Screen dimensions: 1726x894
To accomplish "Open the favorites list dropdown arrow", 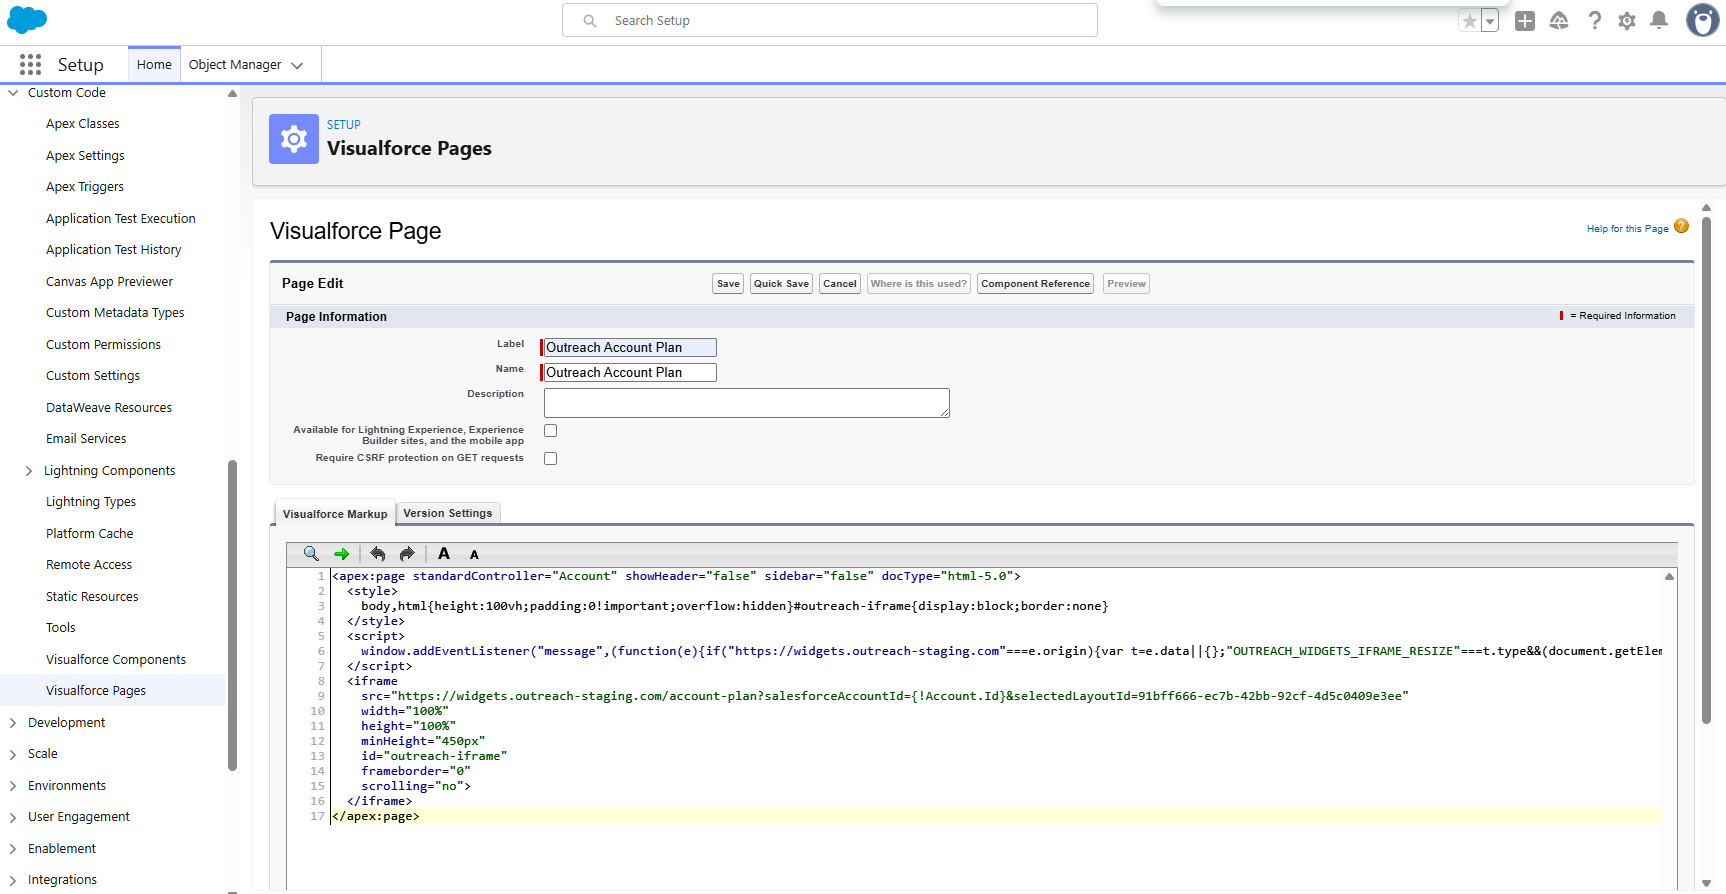I will tap(1490, 21).
